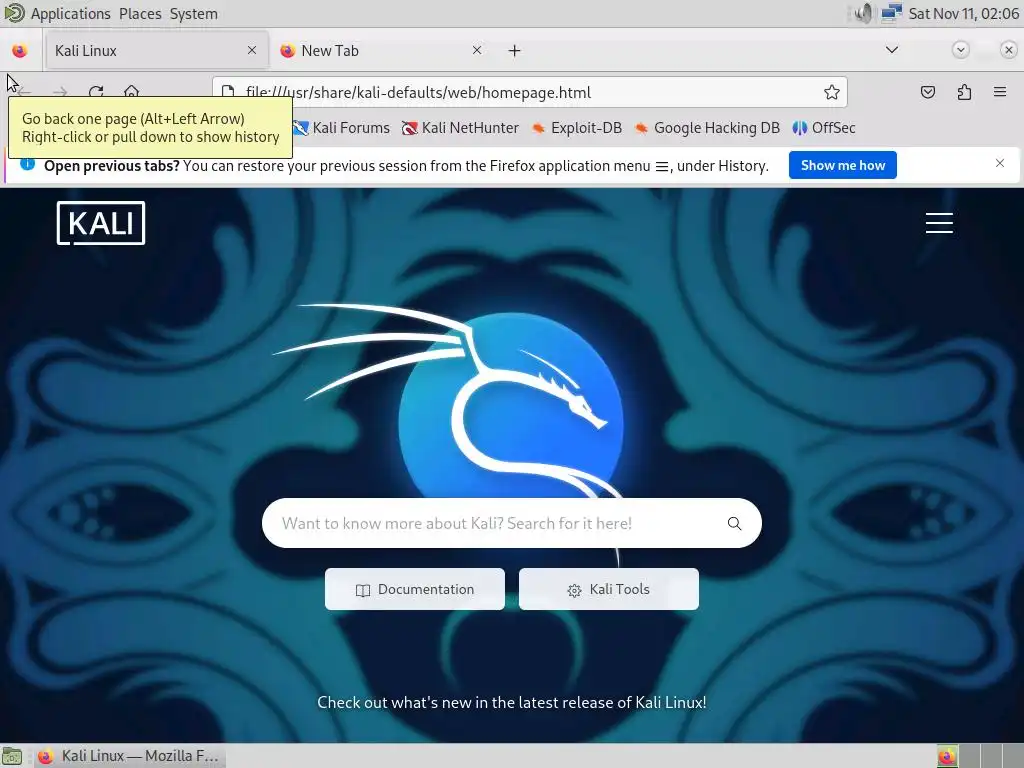This screenshot has width=1024, height=768.
Task: Click the magnifier search icon
Action: [735, 523]
